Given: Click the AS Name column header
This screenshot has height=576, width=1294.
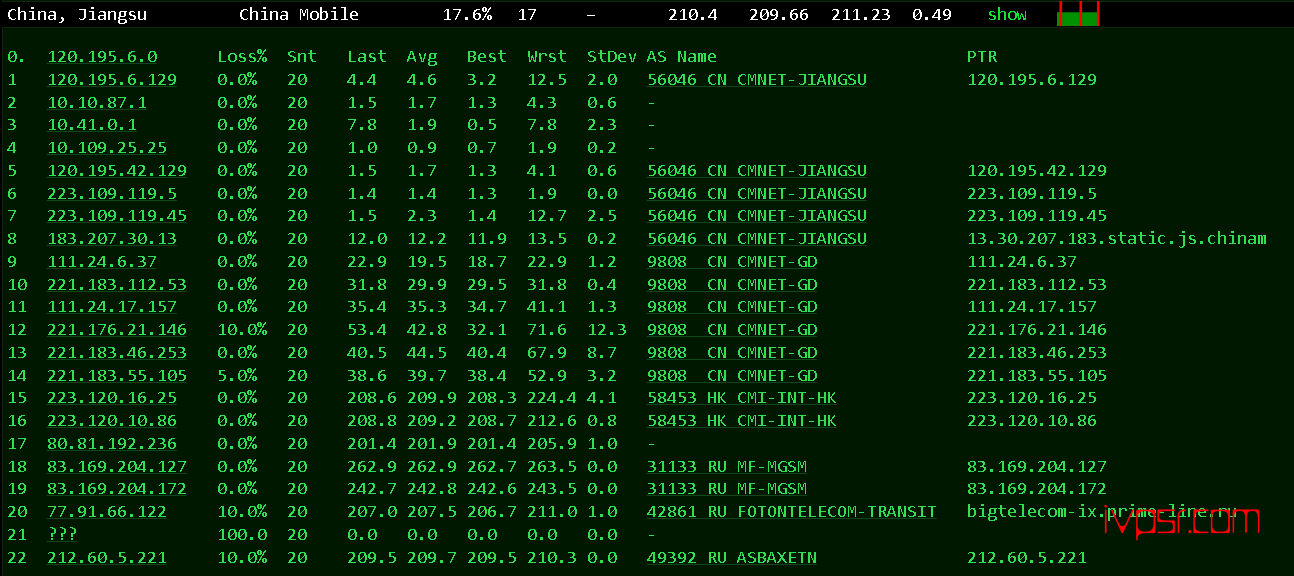Looking at the screenshot, I should point(682,57).
